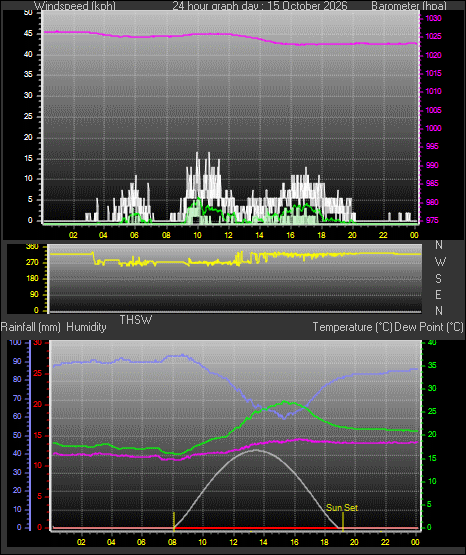The height and width of the screenshot is (555, 466).
Task: Select the 985 barometer scale value
Action: 432,183
